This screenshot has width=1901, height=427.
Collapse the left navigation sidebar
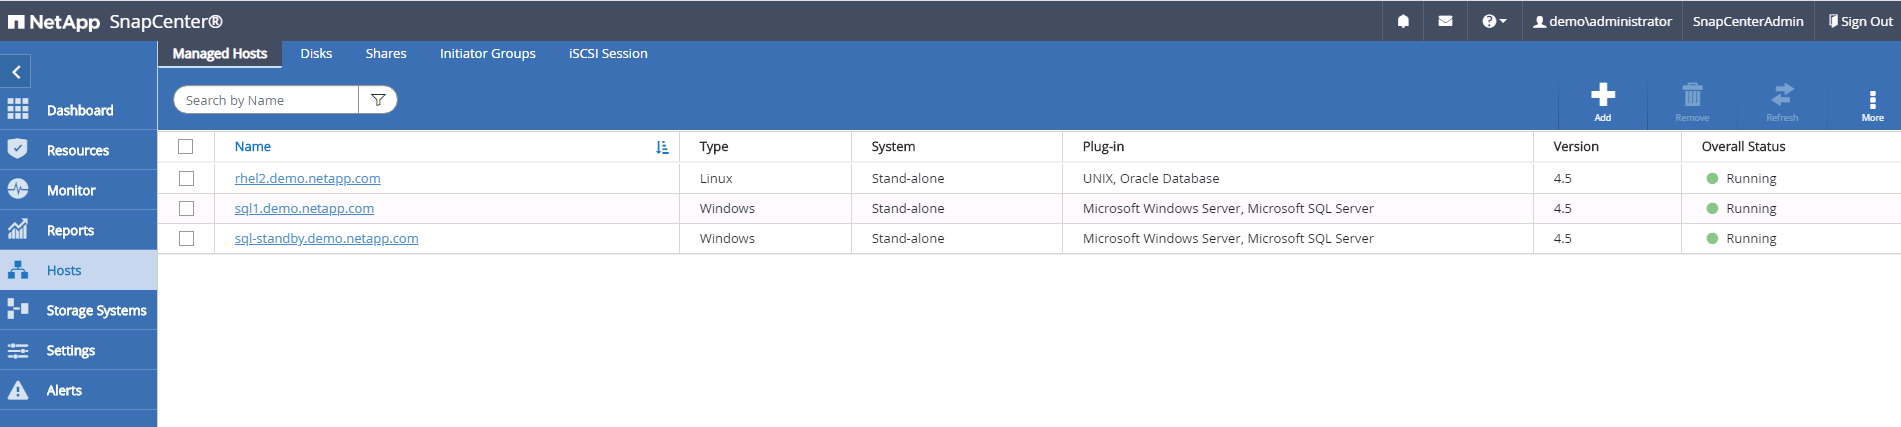[16, 72]
